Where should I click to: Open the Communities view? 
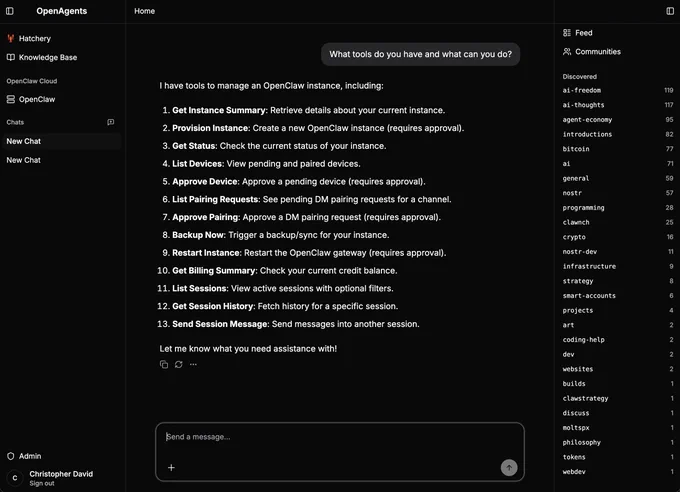pyautogui.click(x=592, y=52)
